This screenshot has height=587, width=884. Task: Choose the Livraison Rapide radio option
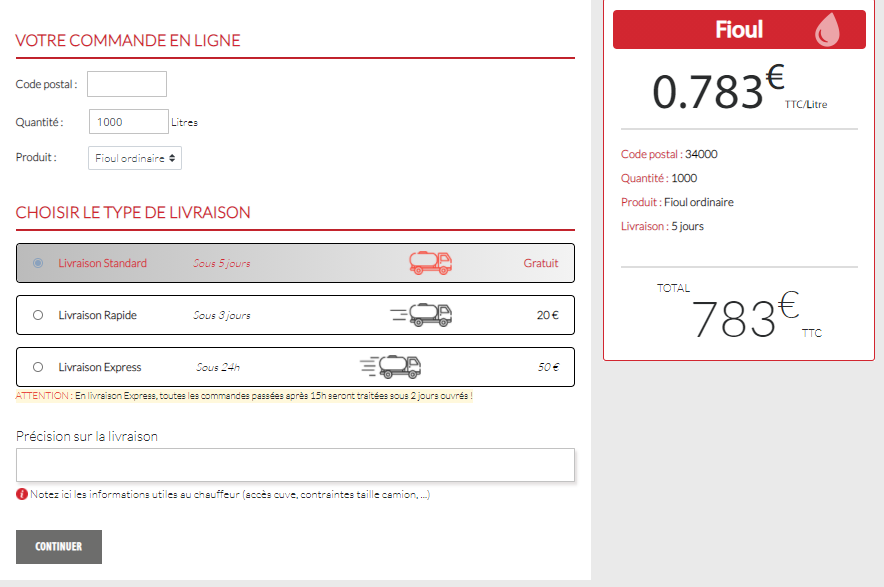pyautogui.click(x=38, y=315)
